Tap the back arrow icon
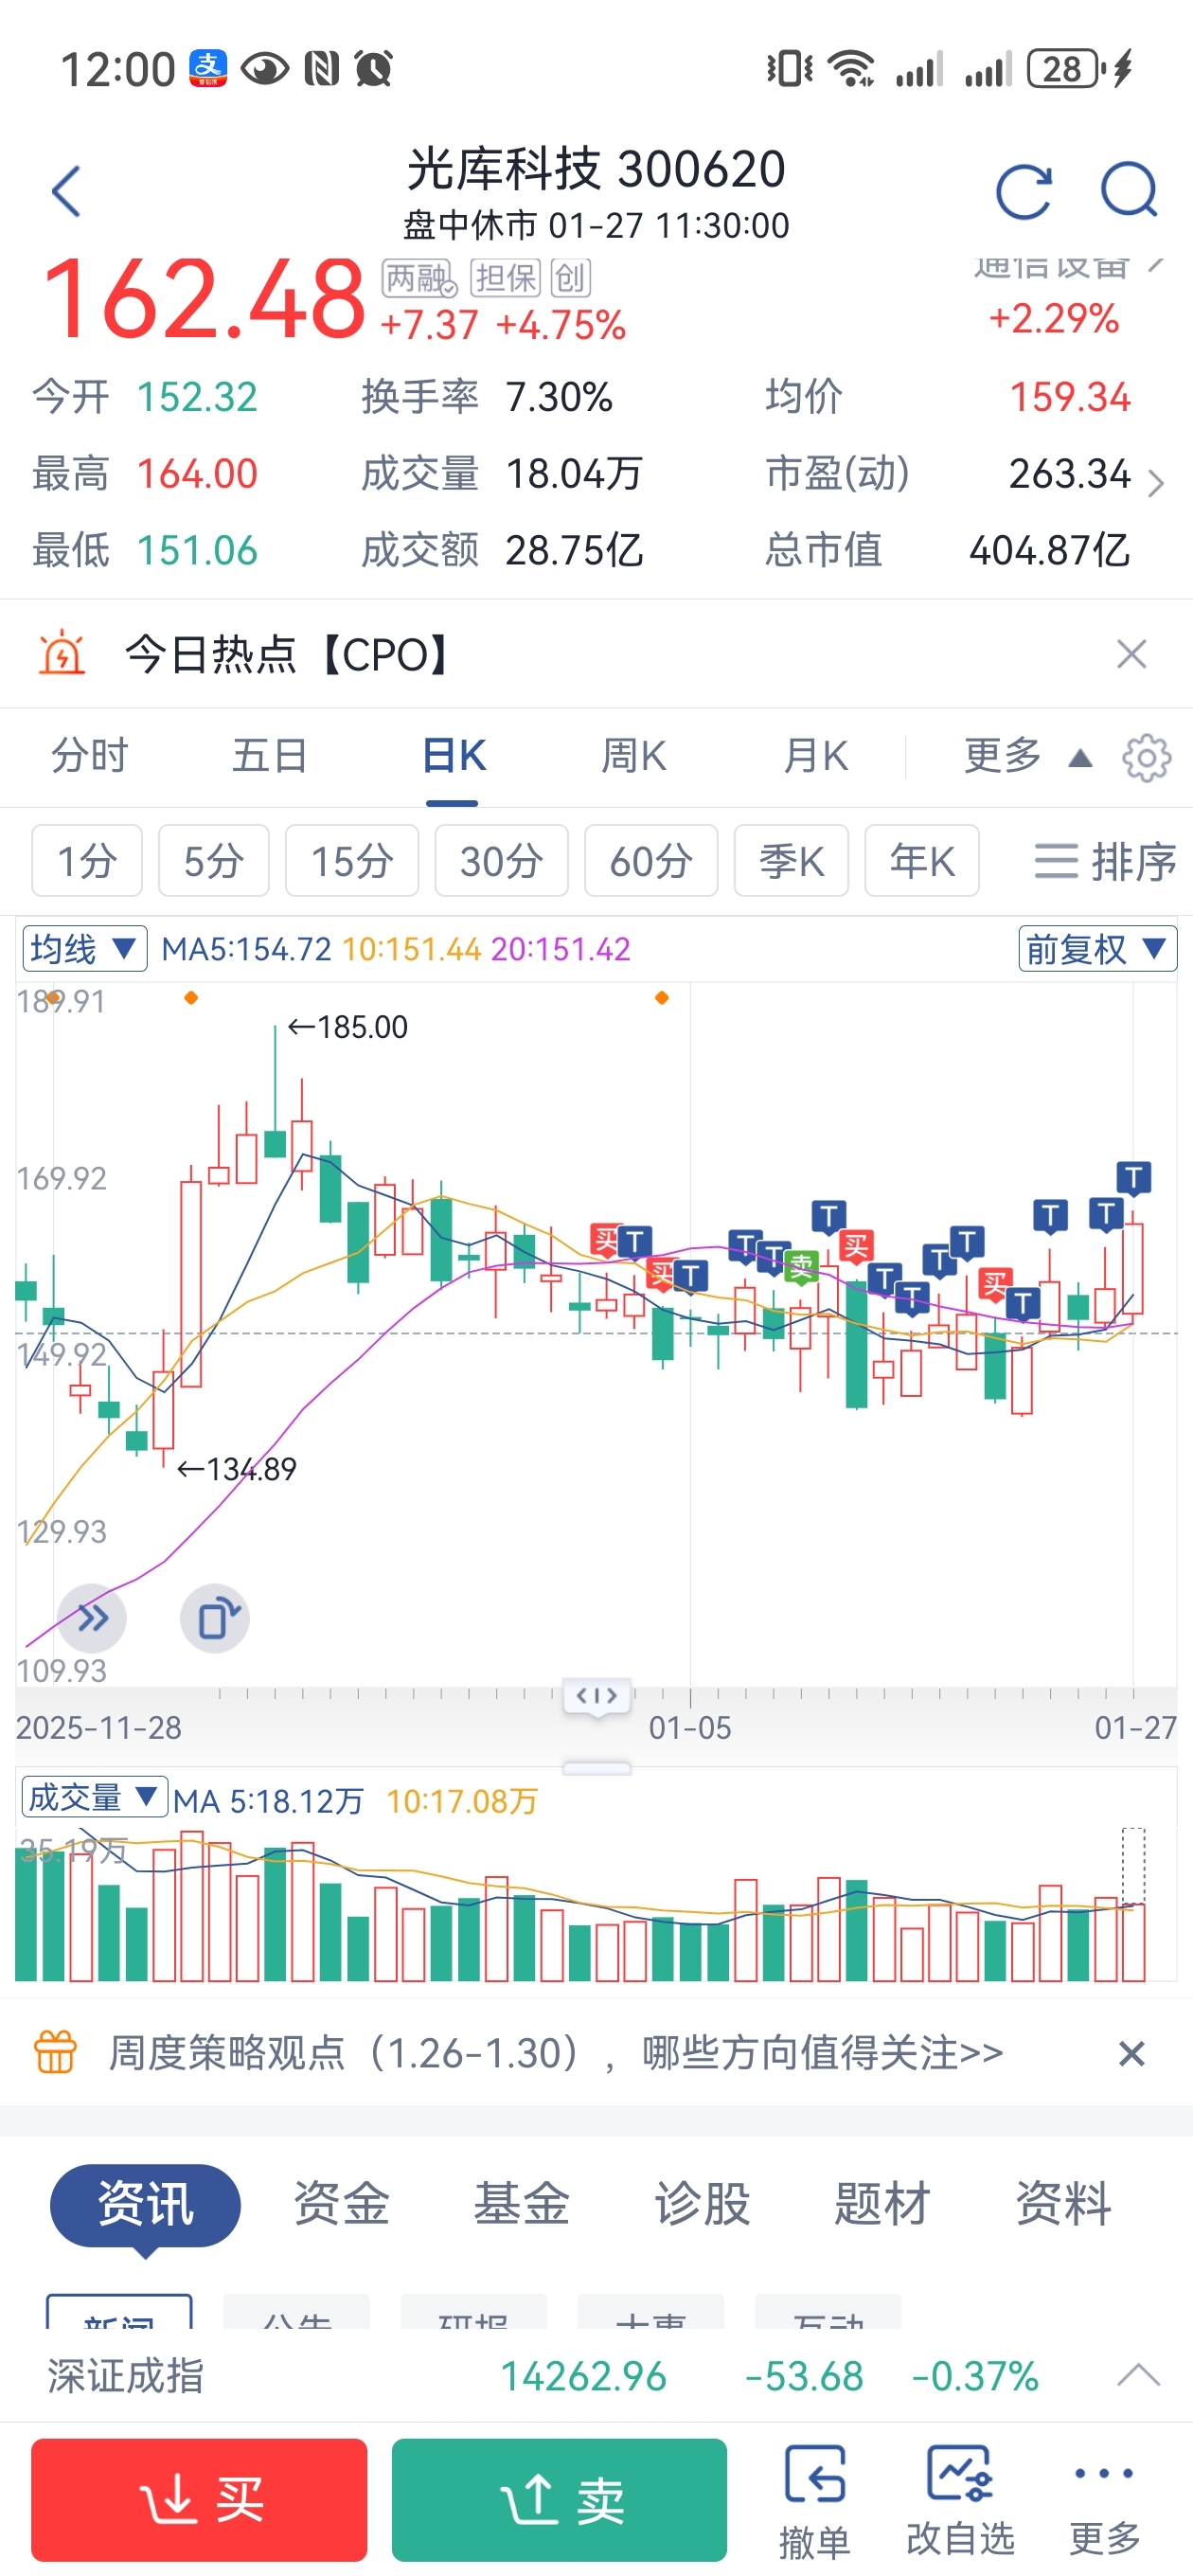1193x2576 pixels. point(66,191)
